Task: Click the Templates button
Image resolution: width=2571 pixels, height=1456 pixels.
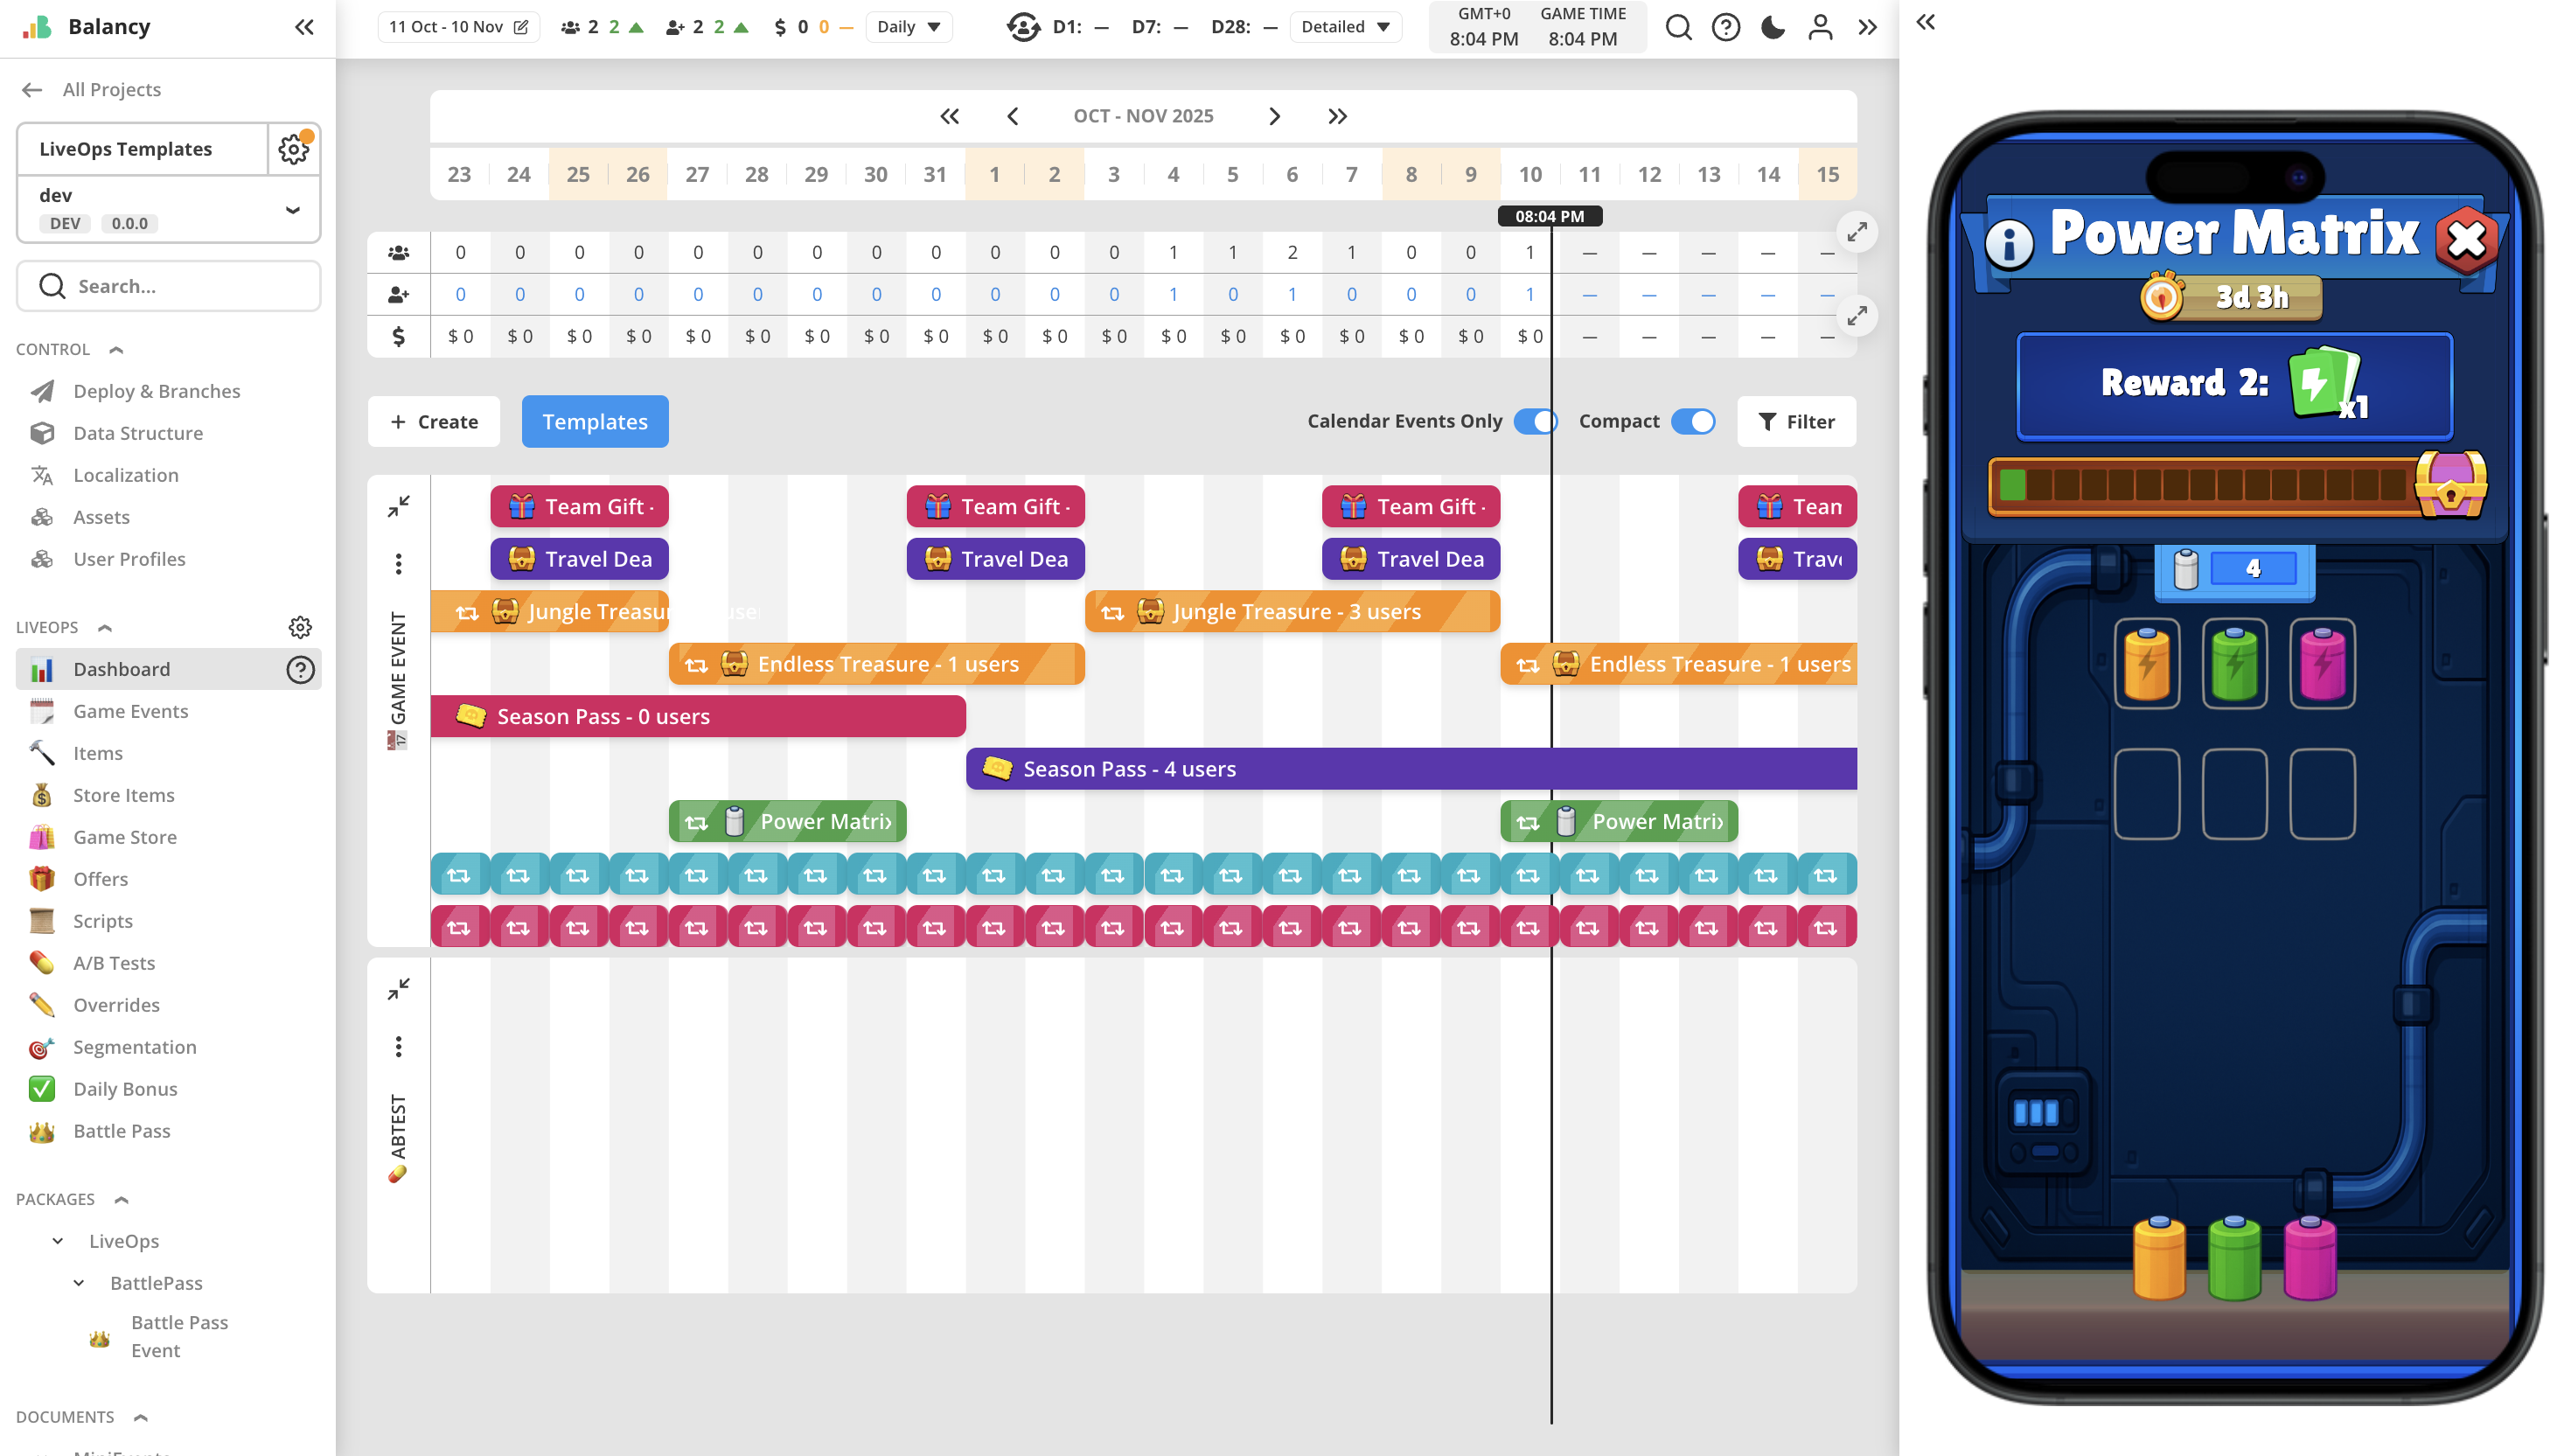Action: (595, 422)
